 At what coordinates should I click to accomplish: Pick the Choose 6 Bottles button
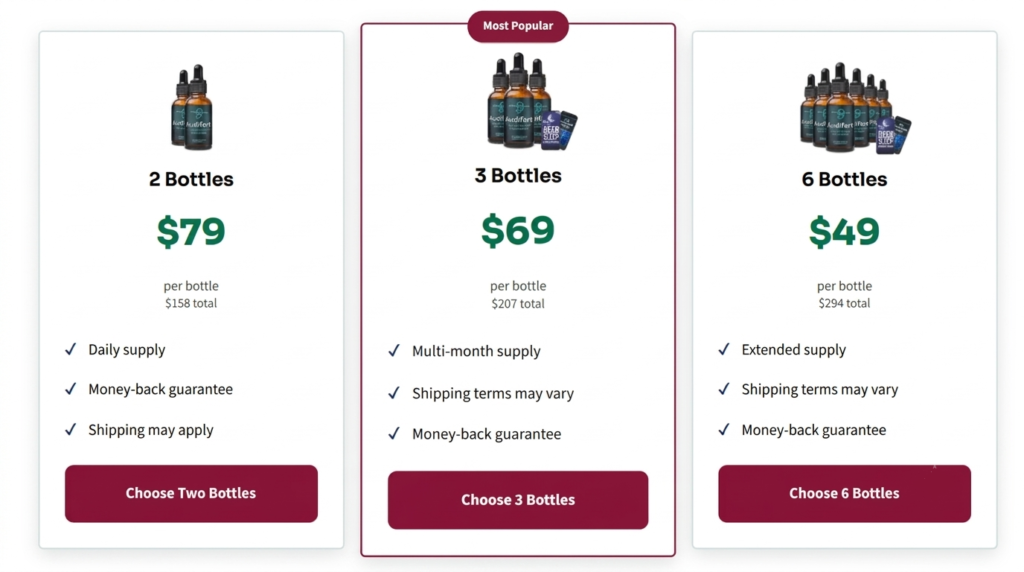click(x=844, y=494)
